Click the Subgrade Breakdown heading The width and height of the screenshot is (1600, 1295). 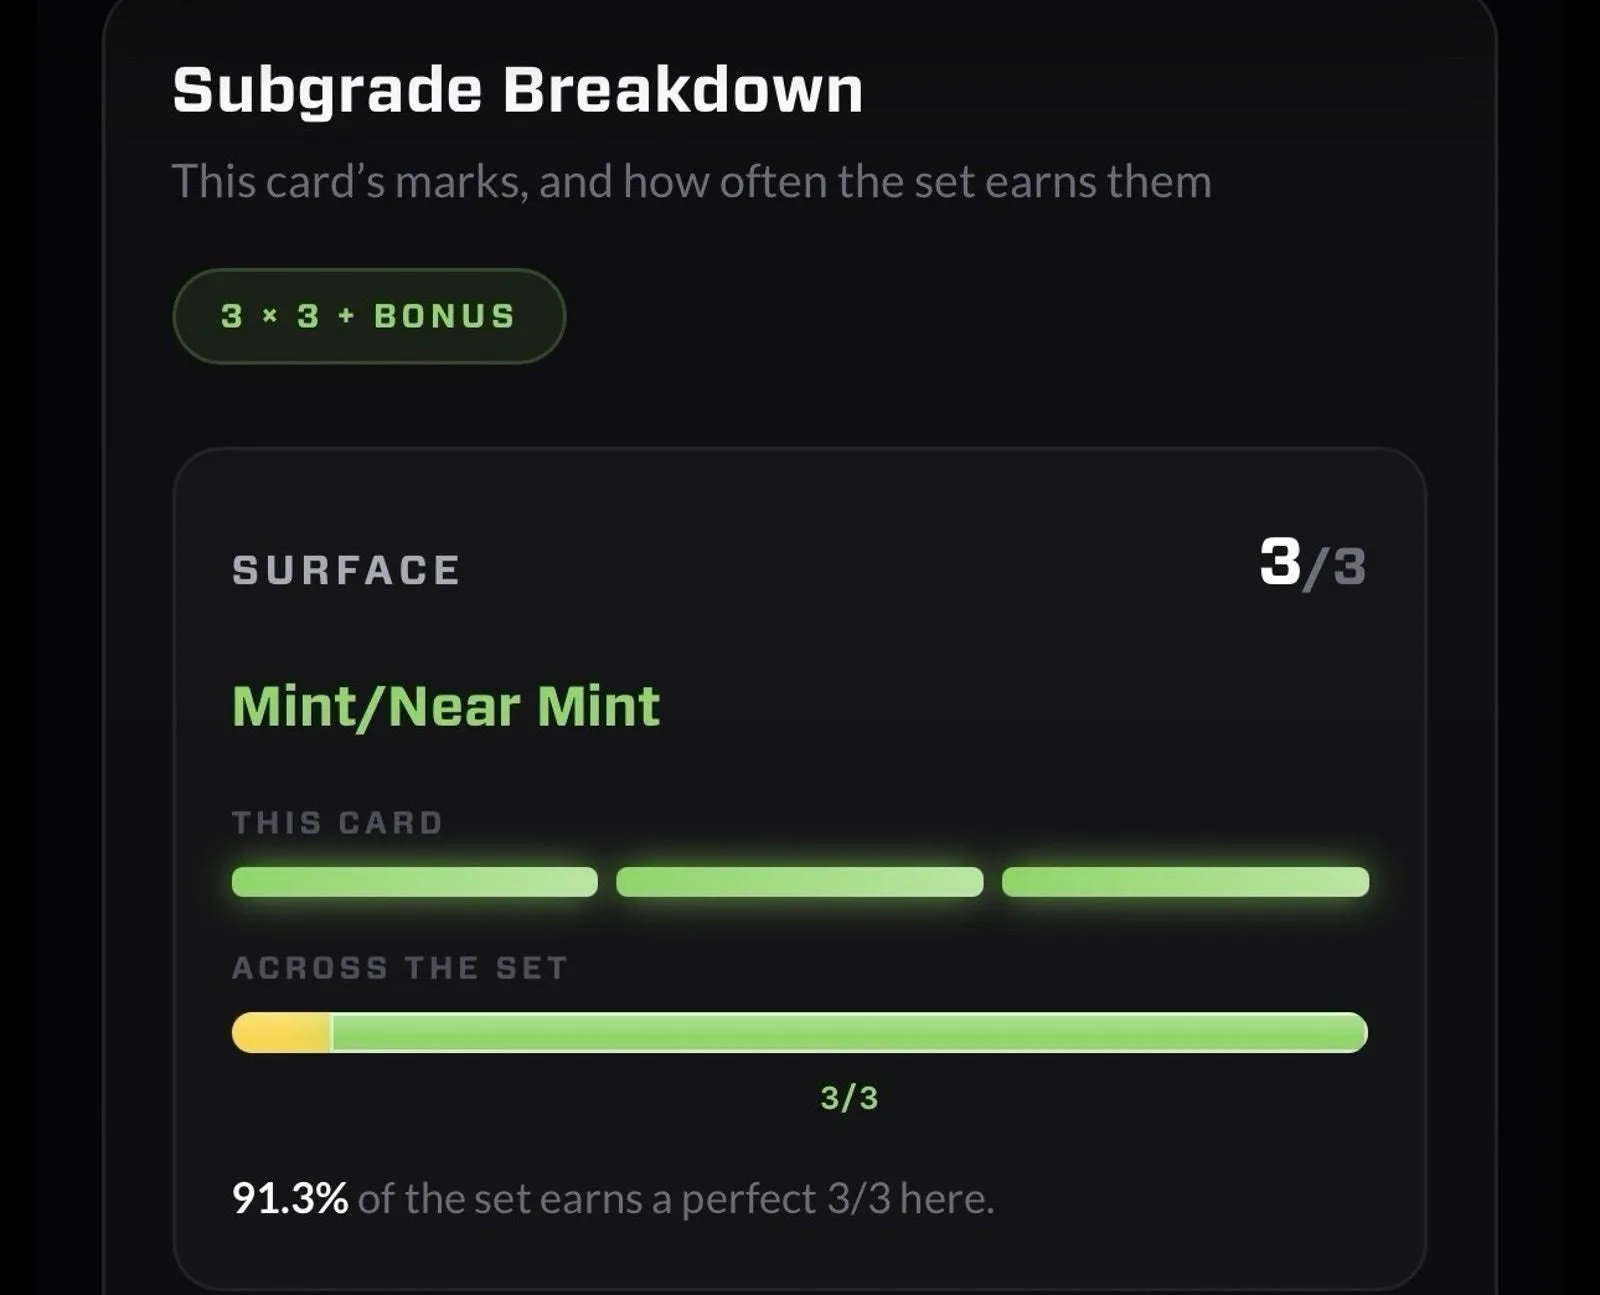(x=517, y=91)
